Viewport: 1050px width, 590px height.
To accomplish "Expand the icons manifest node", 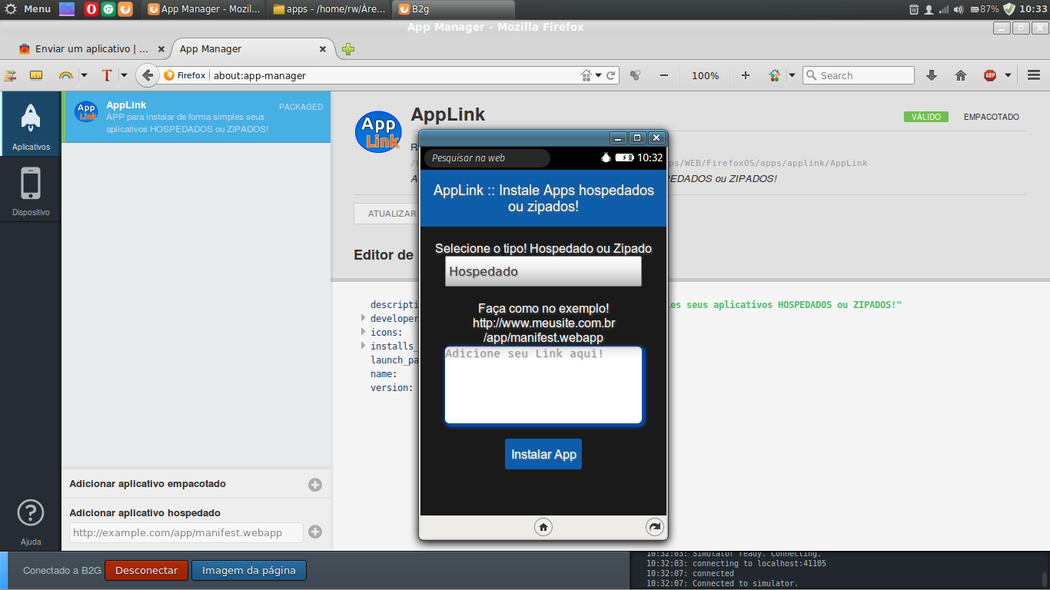I will tap(363, 332).
